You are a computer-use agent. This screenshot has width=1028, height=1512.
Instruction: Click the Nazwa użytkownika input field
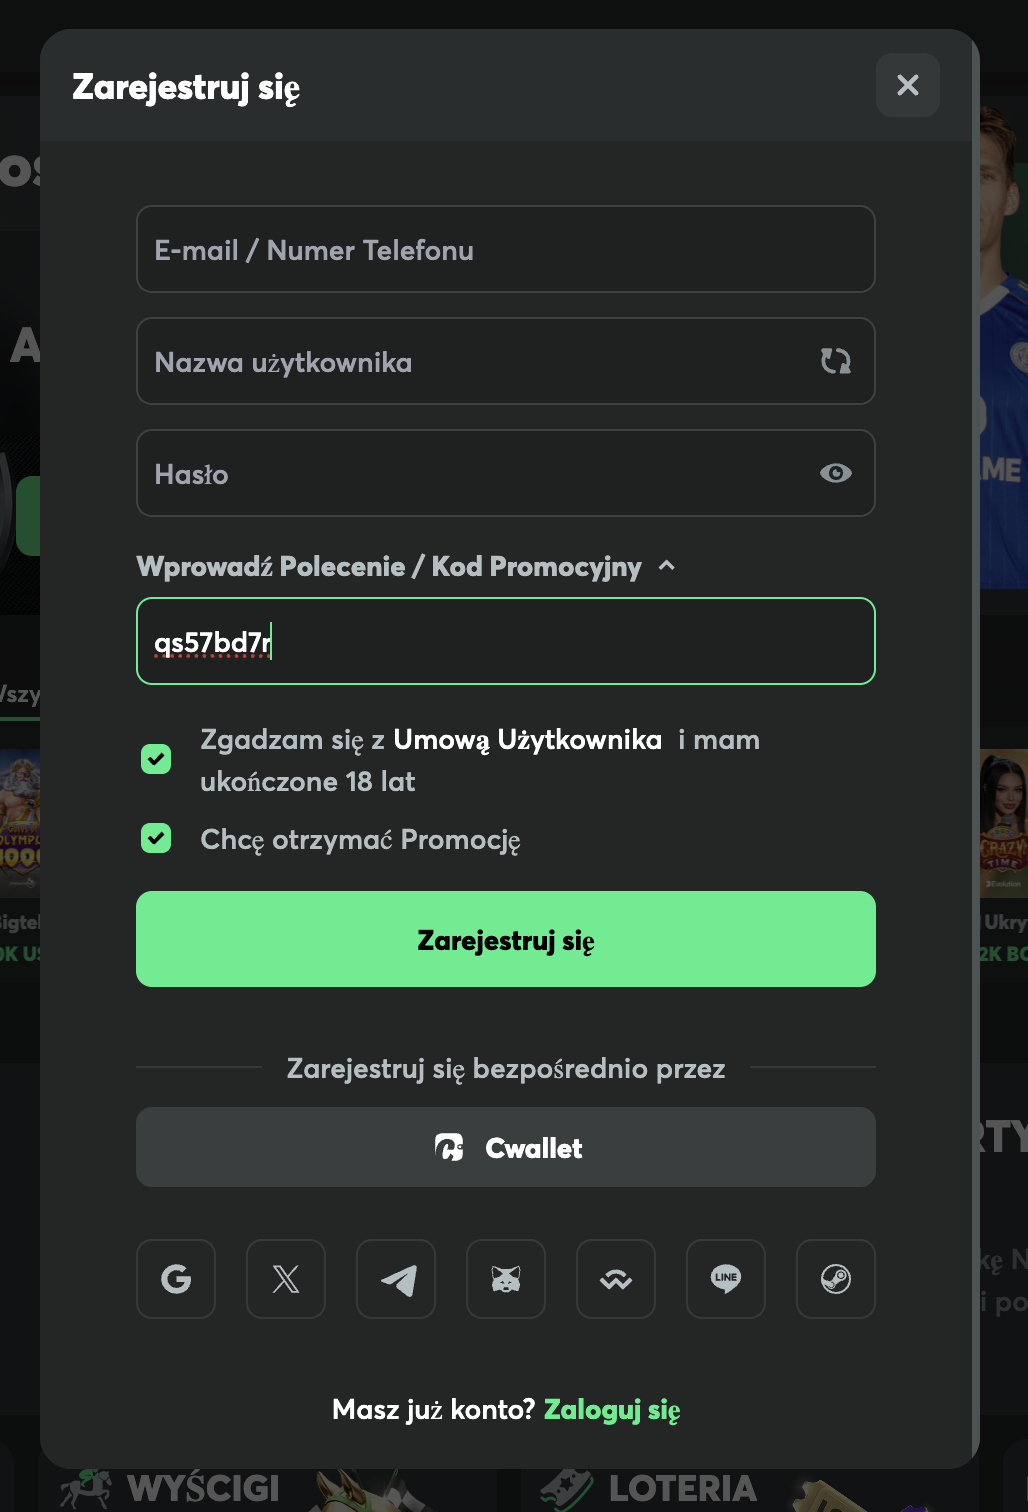point(470,361)
